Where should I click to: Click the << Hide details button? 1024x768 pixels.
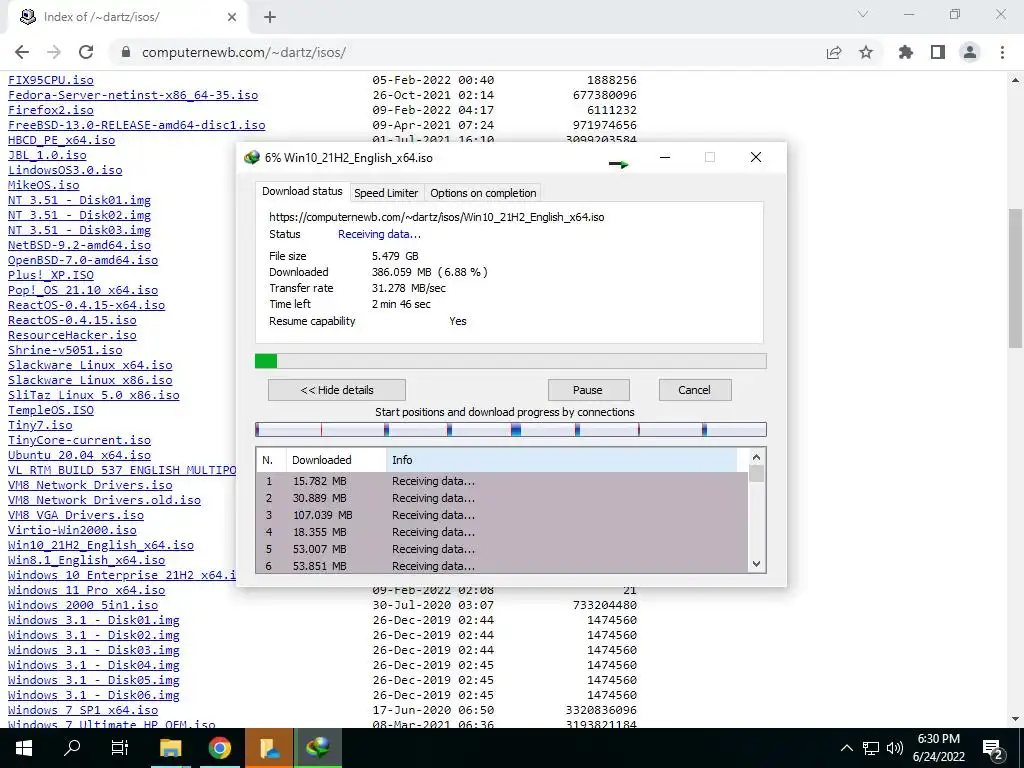point(337,390)
